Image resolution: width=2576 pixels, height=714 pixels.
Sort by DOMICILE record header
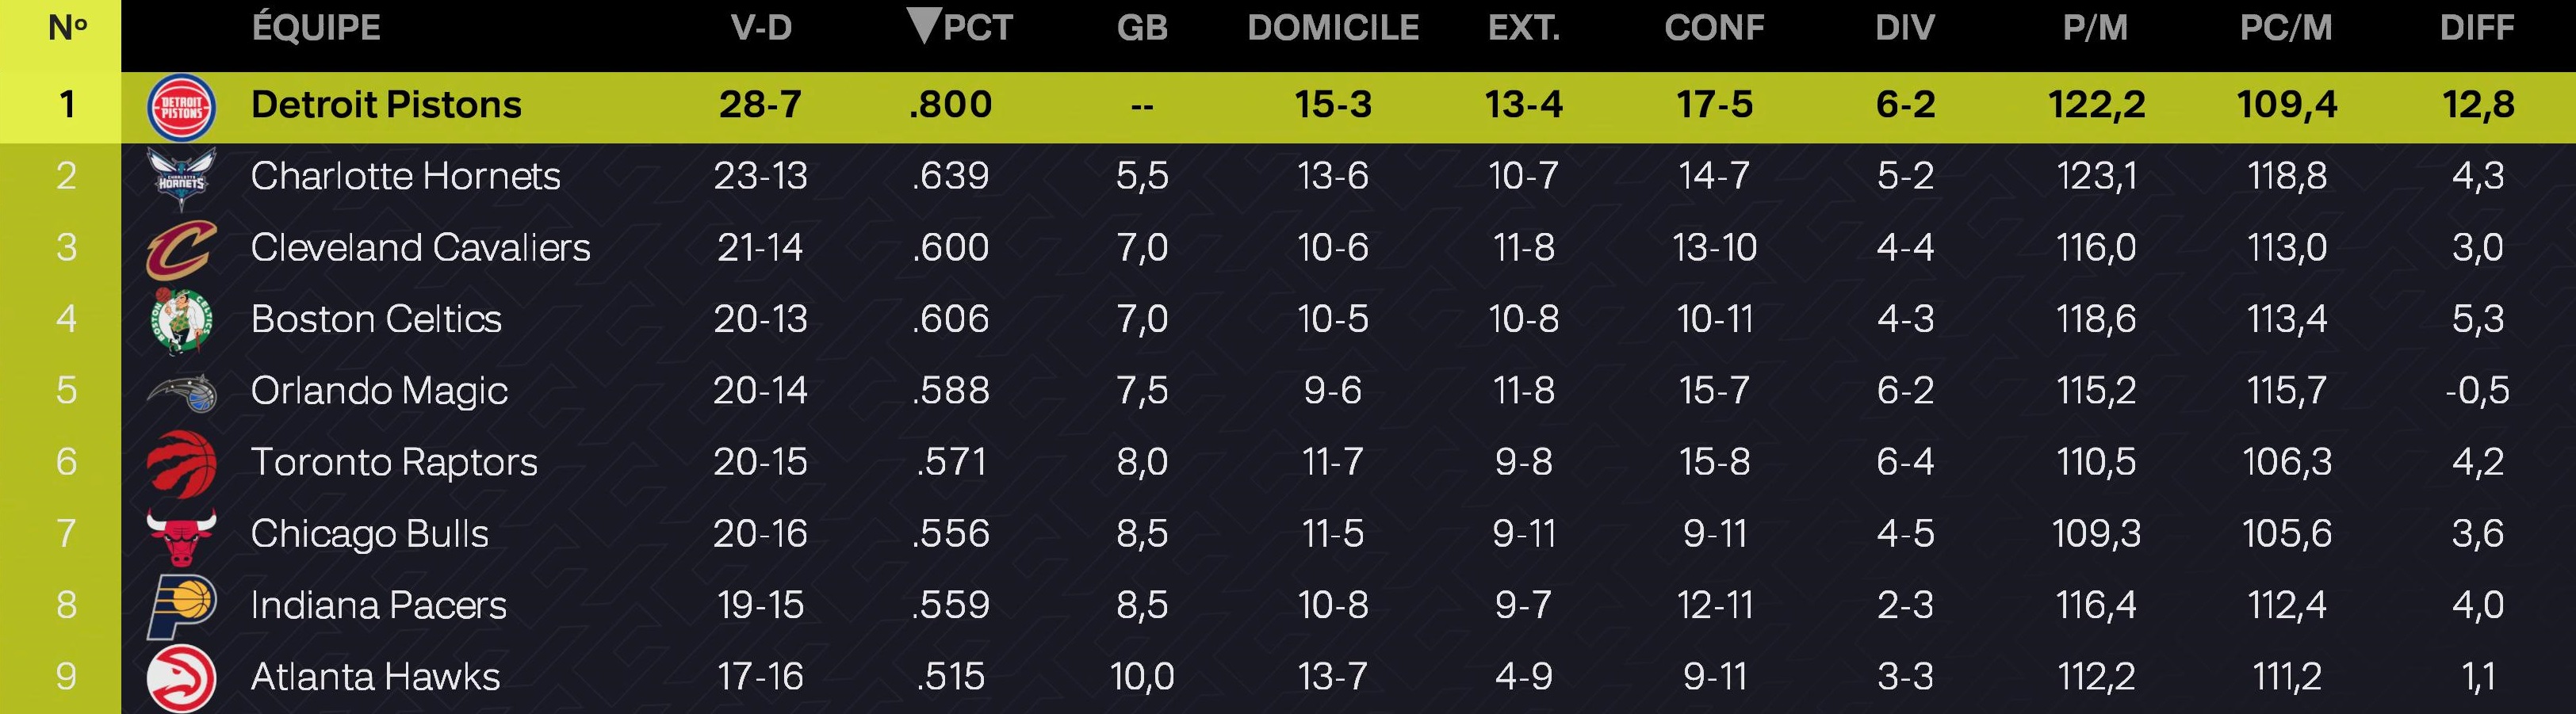click(1333, 28)
